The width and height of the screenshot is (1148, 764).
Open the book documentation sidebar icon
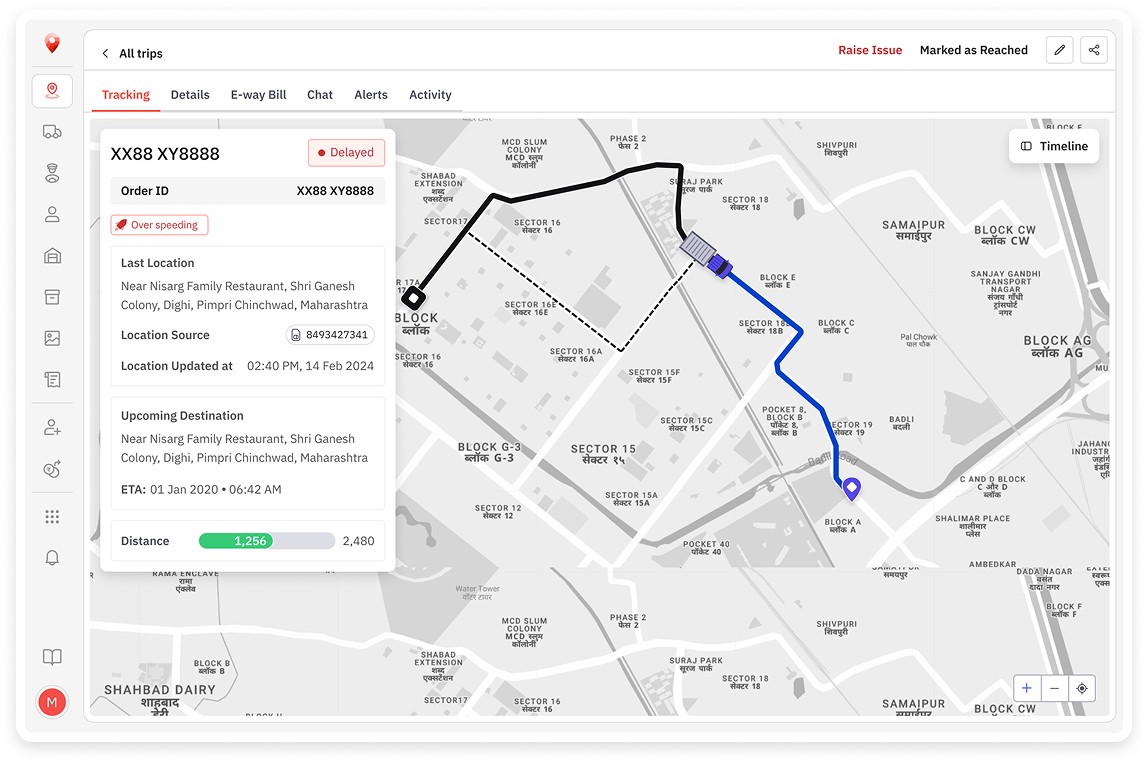coord(52,656)
